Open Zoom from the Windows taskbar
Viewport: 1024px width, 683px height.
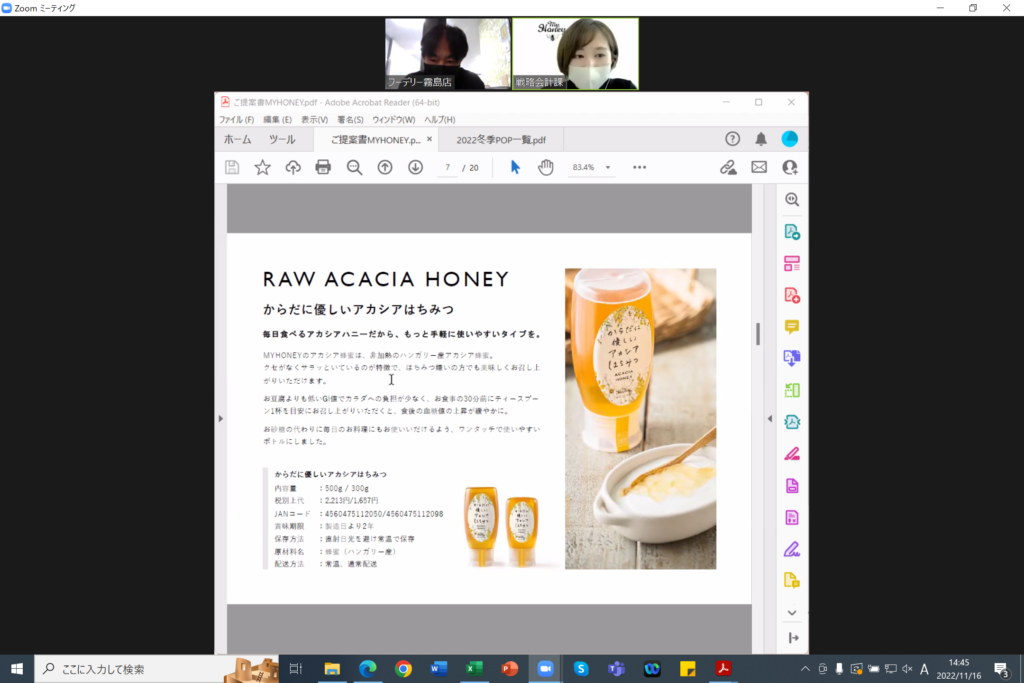tap(545, 669)
